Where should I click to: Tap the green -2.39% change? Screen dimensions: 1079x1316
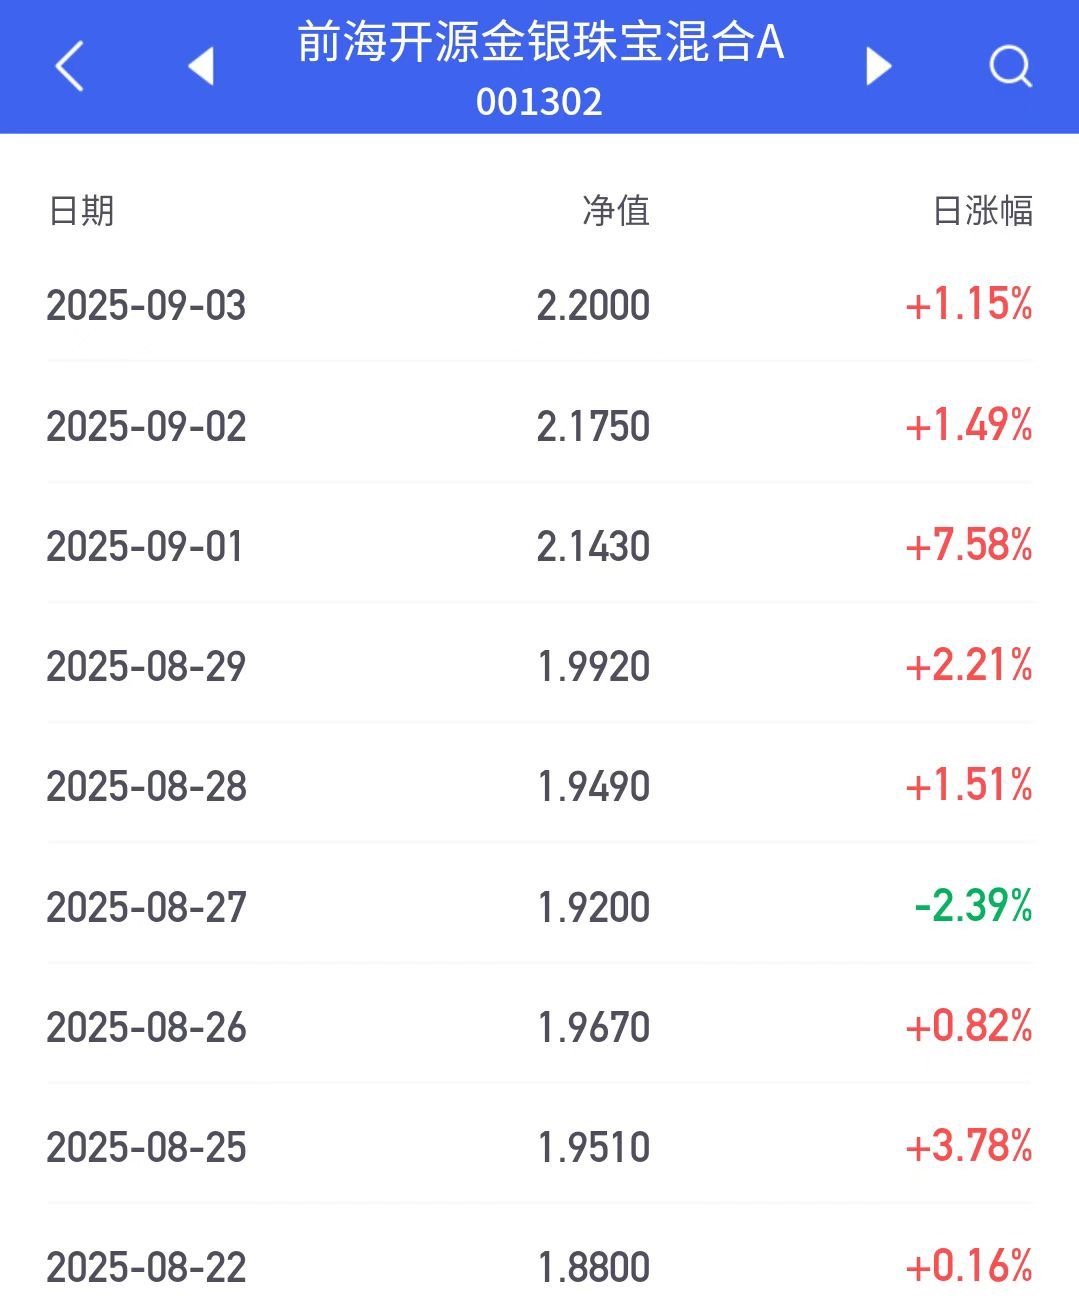tap(973, 906)
